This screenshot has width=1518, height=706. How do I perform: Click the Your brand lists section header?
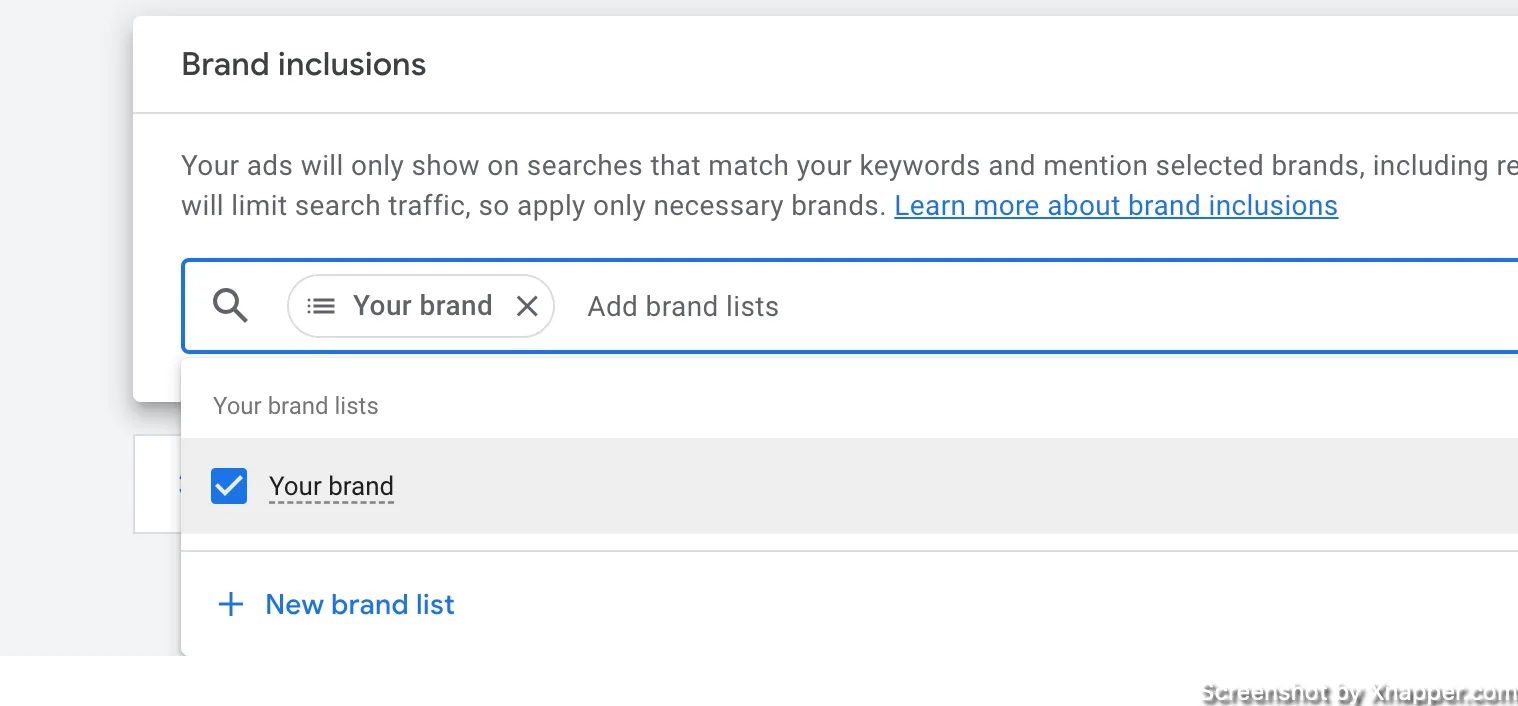[x=296, y=406]
